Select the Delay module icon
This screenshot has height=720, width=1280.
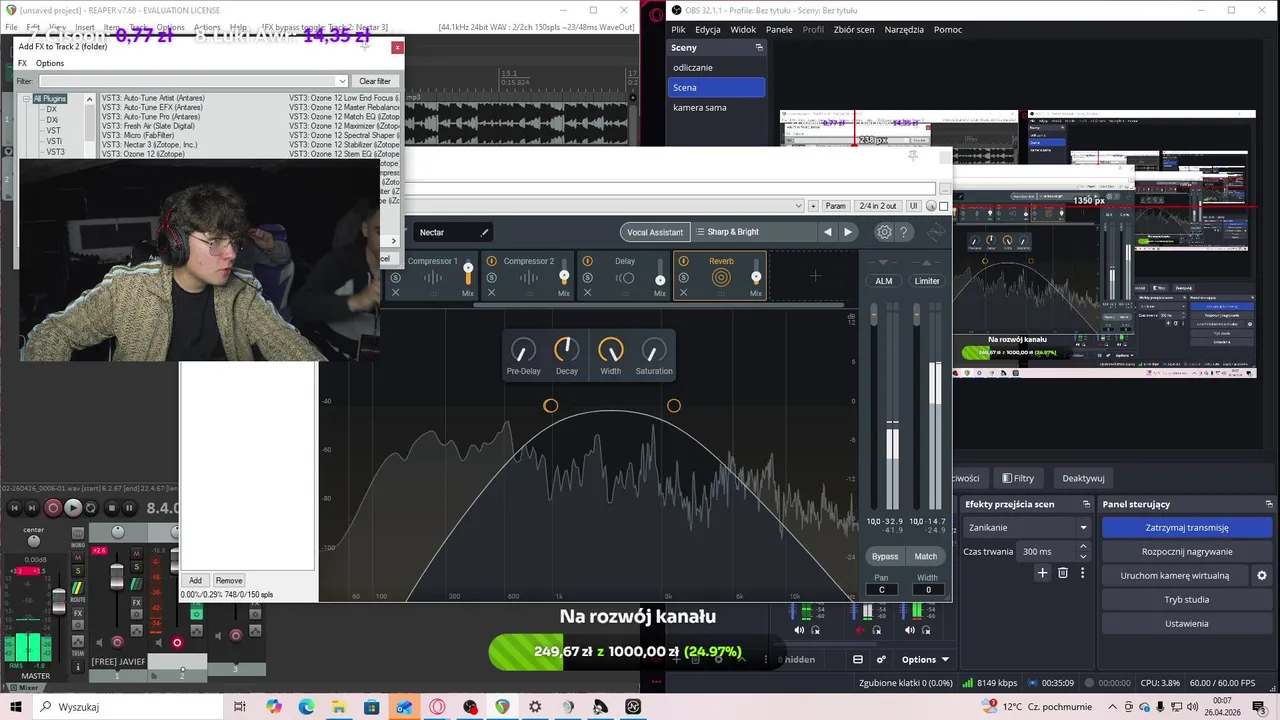point(625,278)
